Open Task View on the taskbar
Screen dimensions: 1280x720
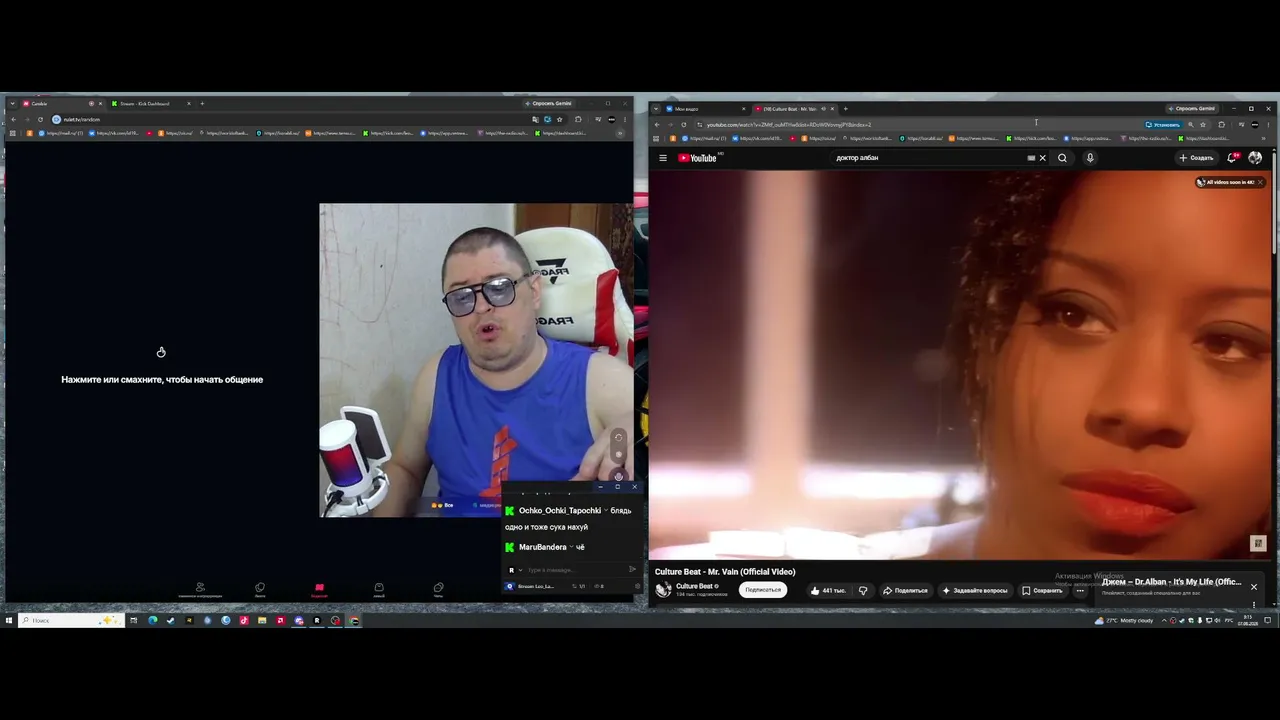click(x=133, y=620)
